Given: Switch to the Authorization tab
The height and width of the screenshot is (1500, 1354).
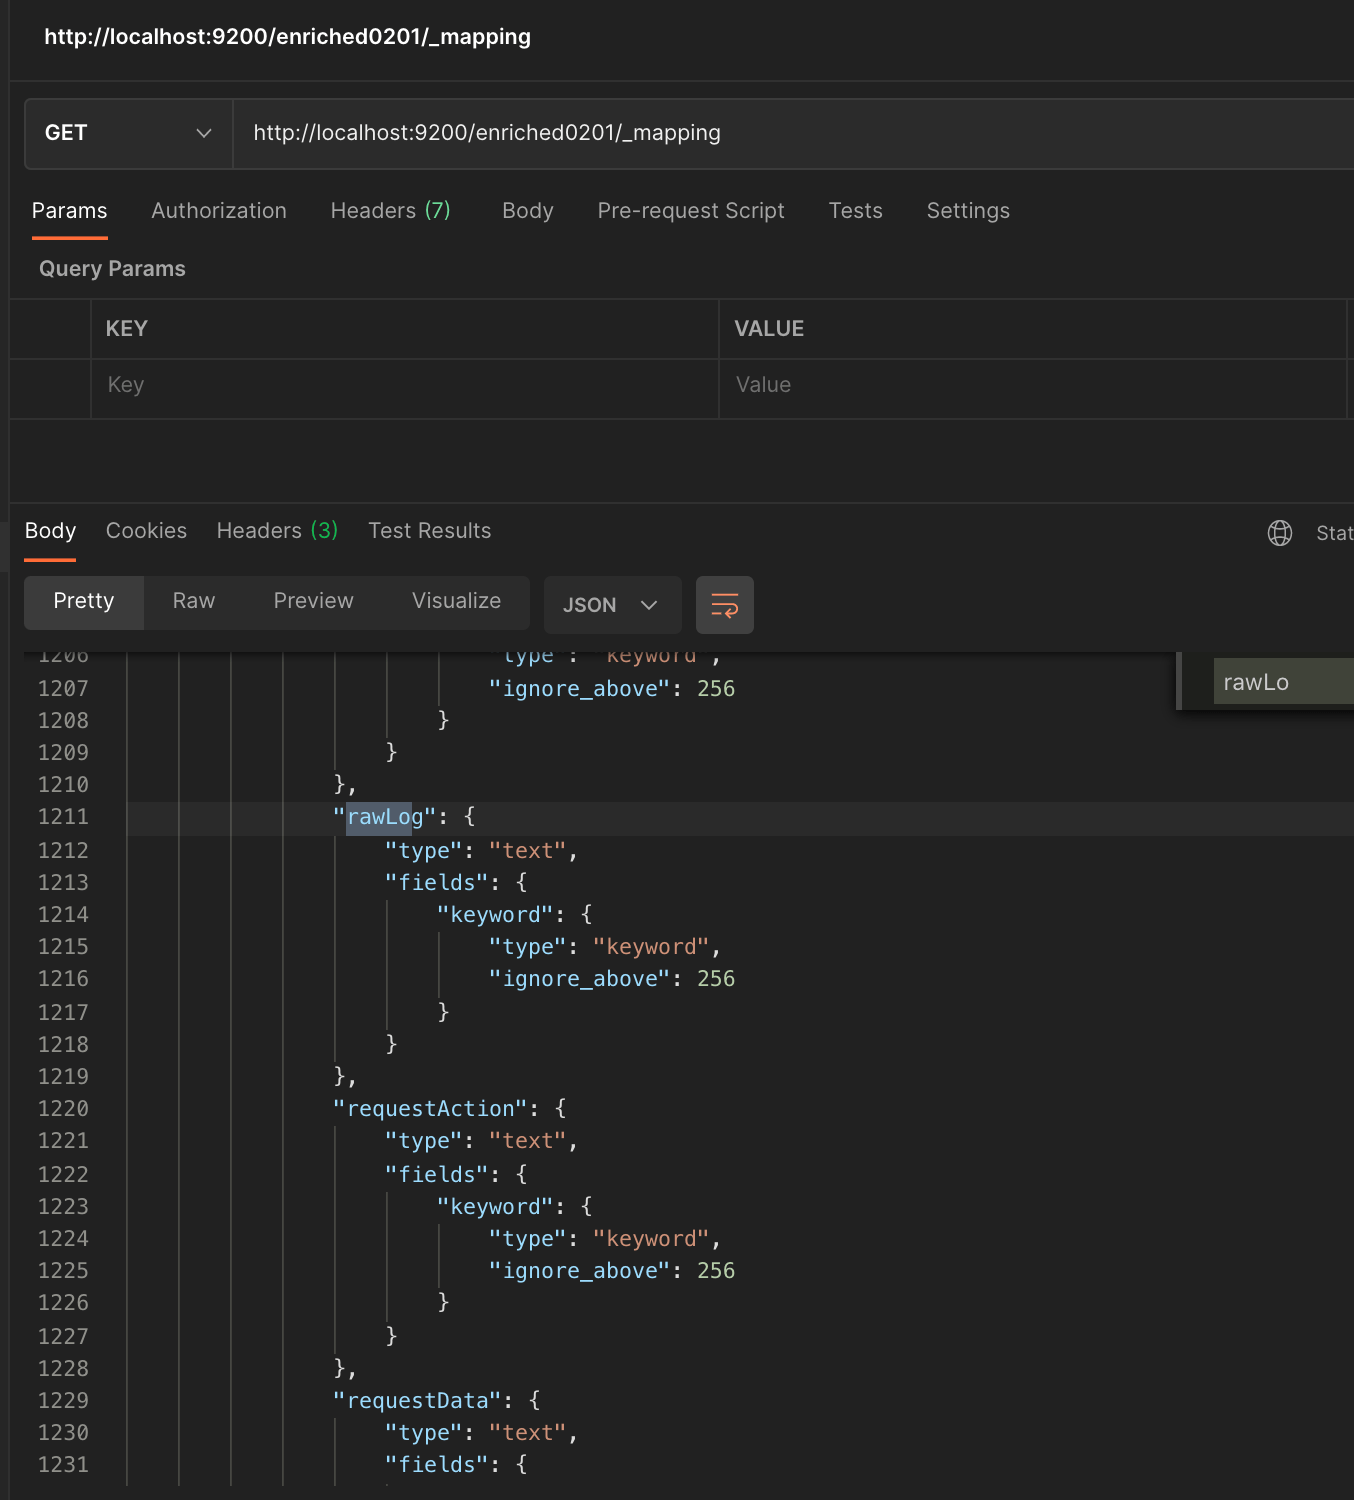Looking at the screenshot, I should (x=219, y=211).
